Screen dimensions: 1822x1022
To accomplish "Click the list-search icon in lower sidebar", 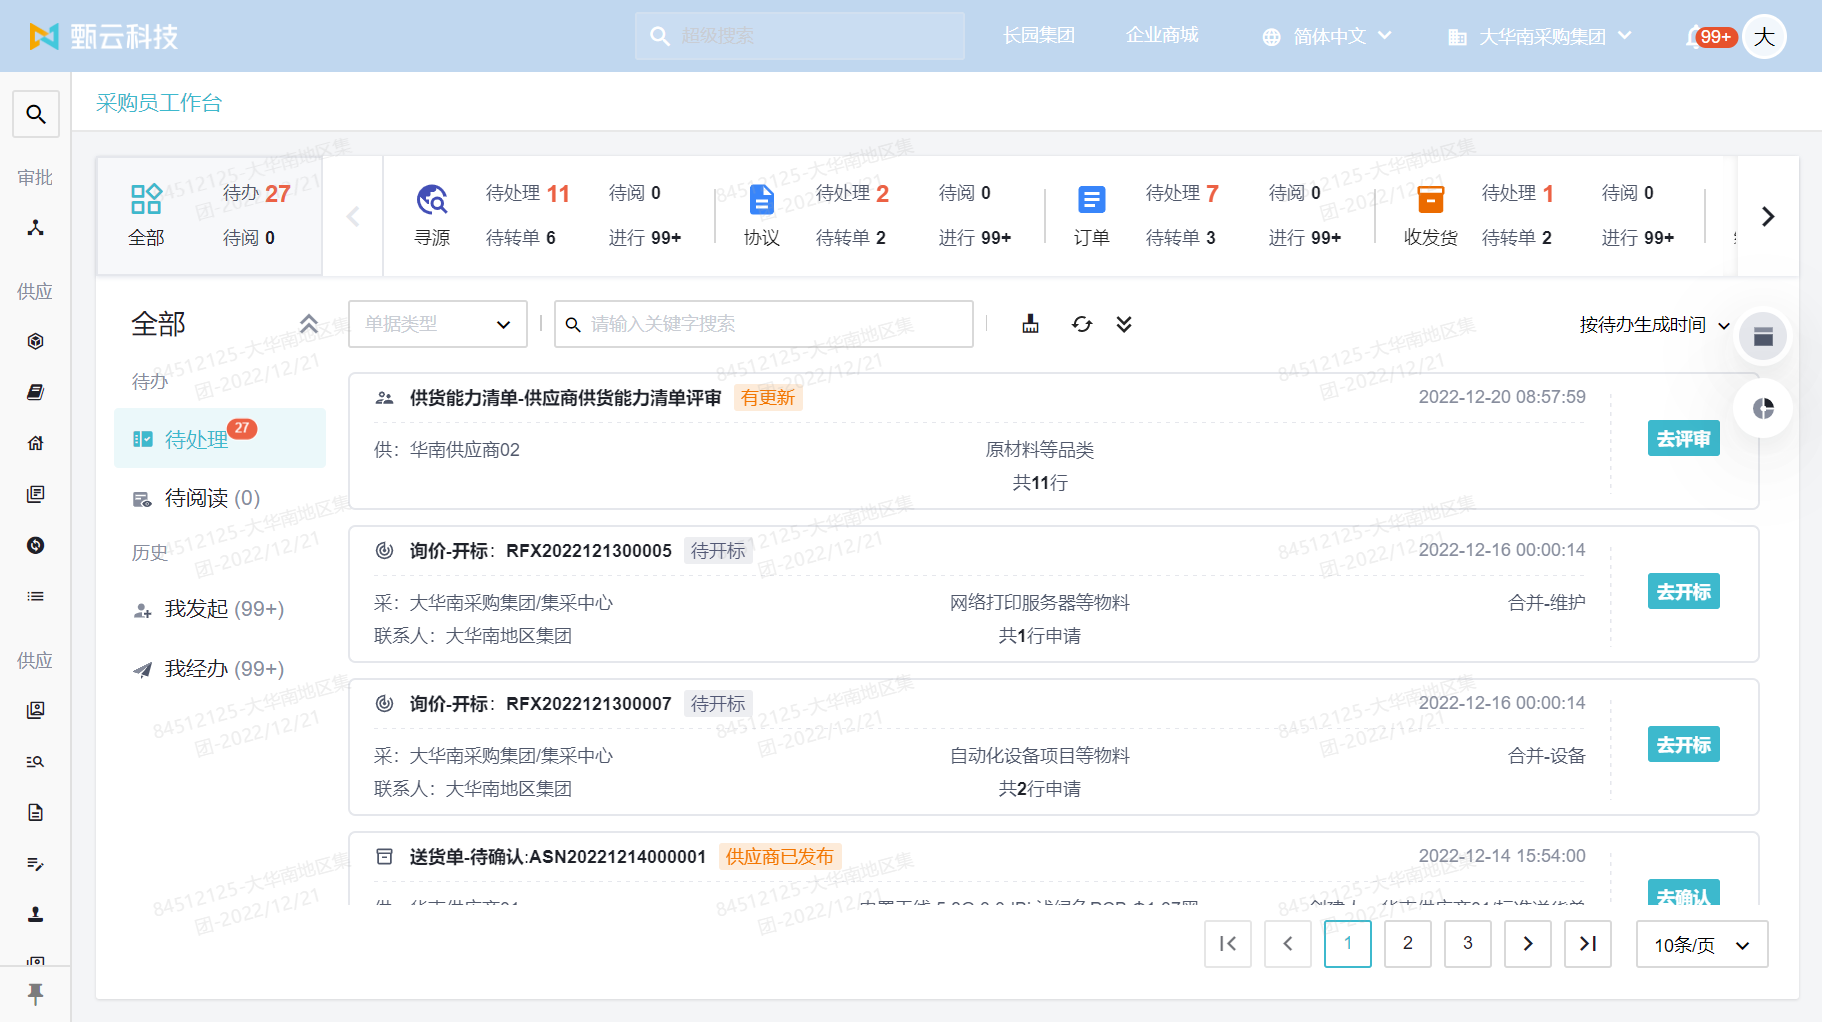I will (x=36, y=761).
